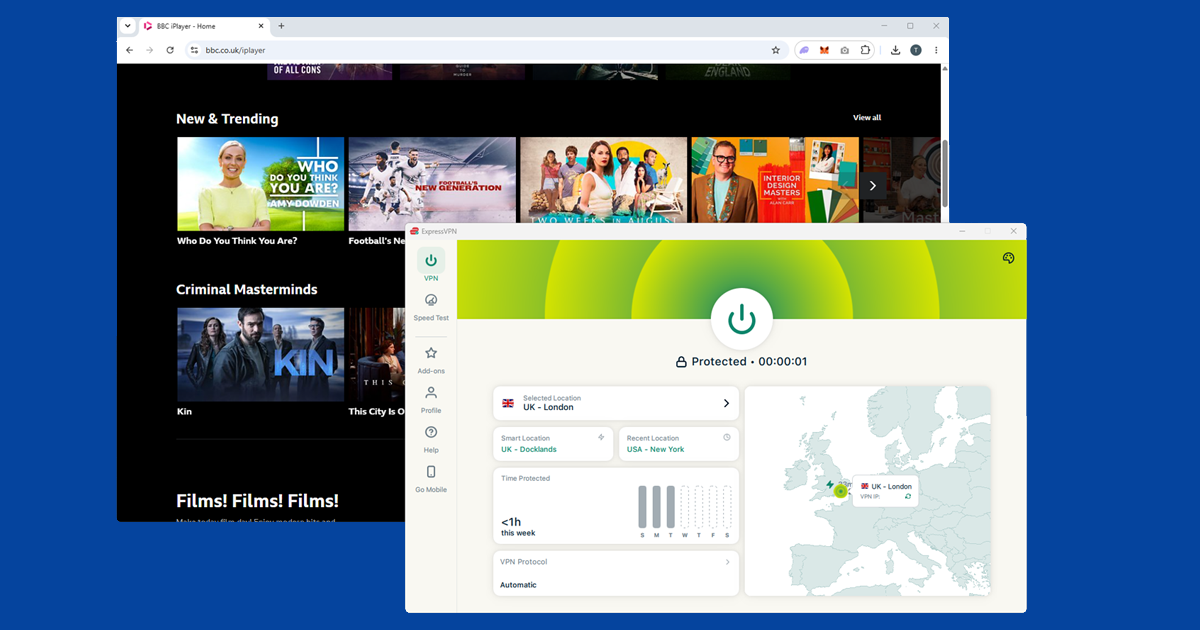Click the bbc.co.uk/iplayer address bar

(485, 50)
